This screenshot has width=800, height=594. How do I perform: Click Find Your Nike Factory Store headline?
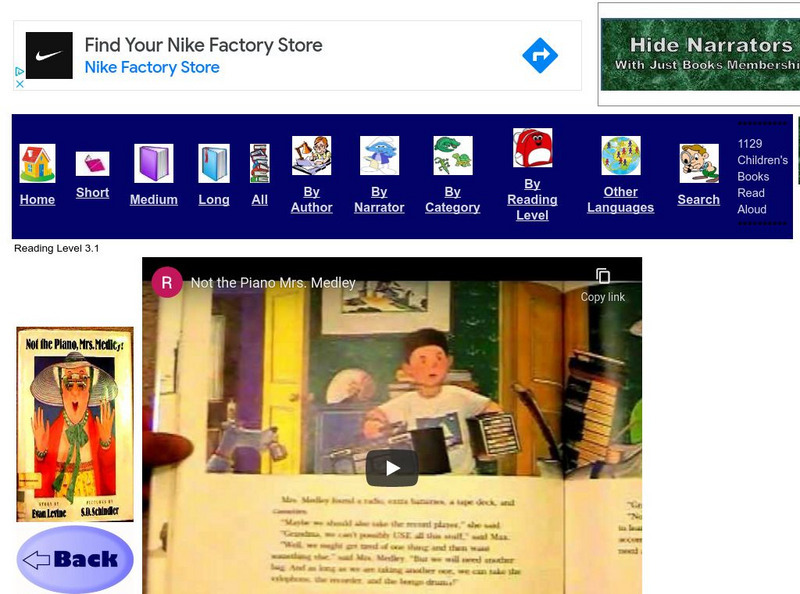click(204, 45)
